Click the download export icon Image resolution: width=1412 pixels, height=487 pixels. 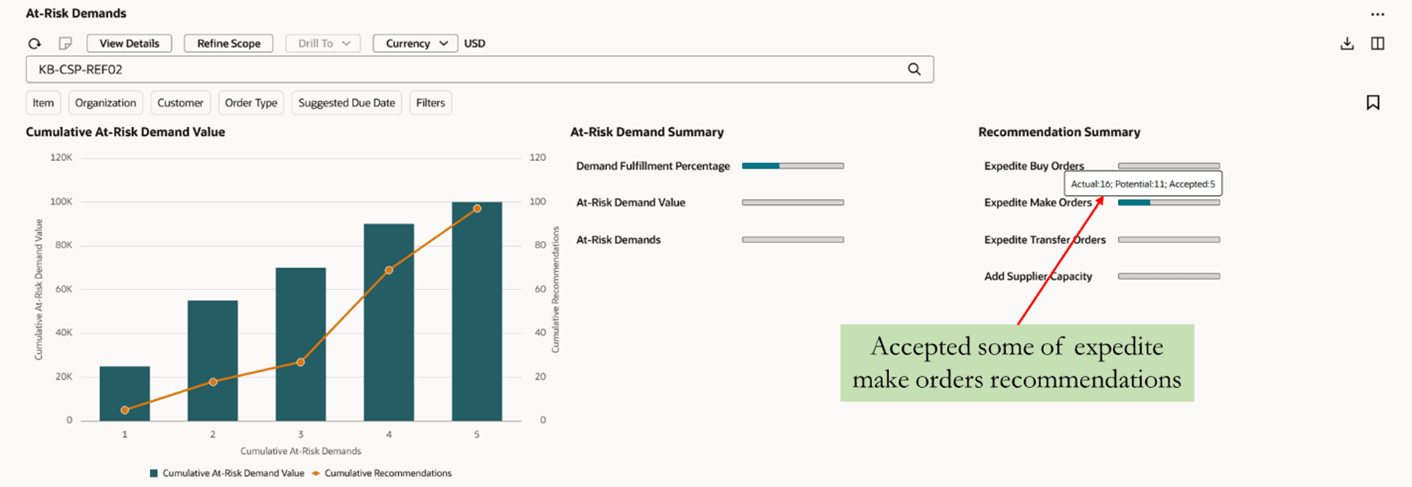(1347, 44)
